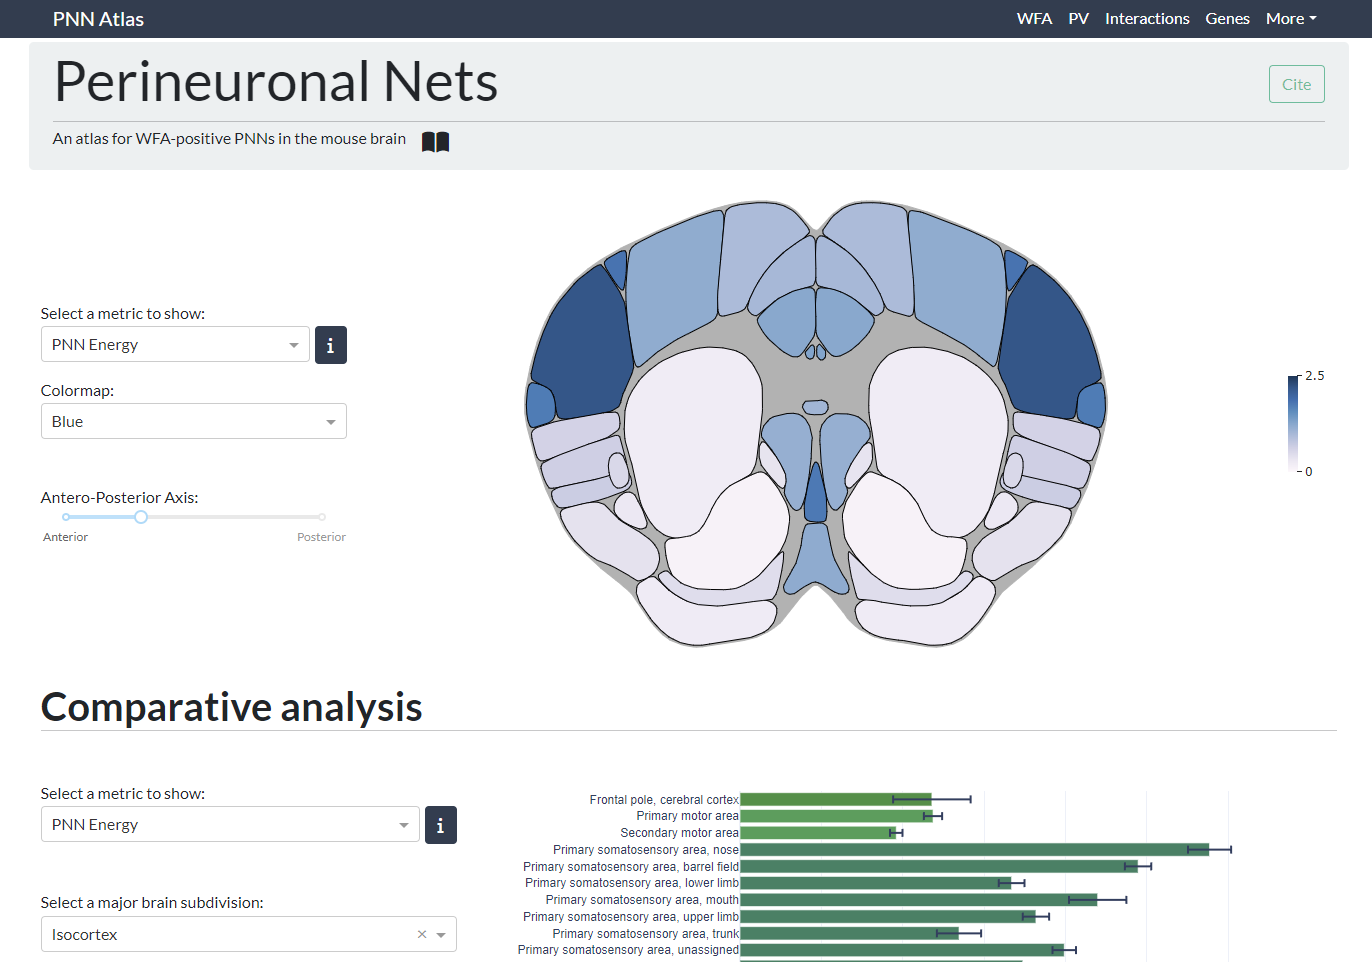Open info button in Comparative analysis section
This screenshot has width=1372, height=962.
441,825
